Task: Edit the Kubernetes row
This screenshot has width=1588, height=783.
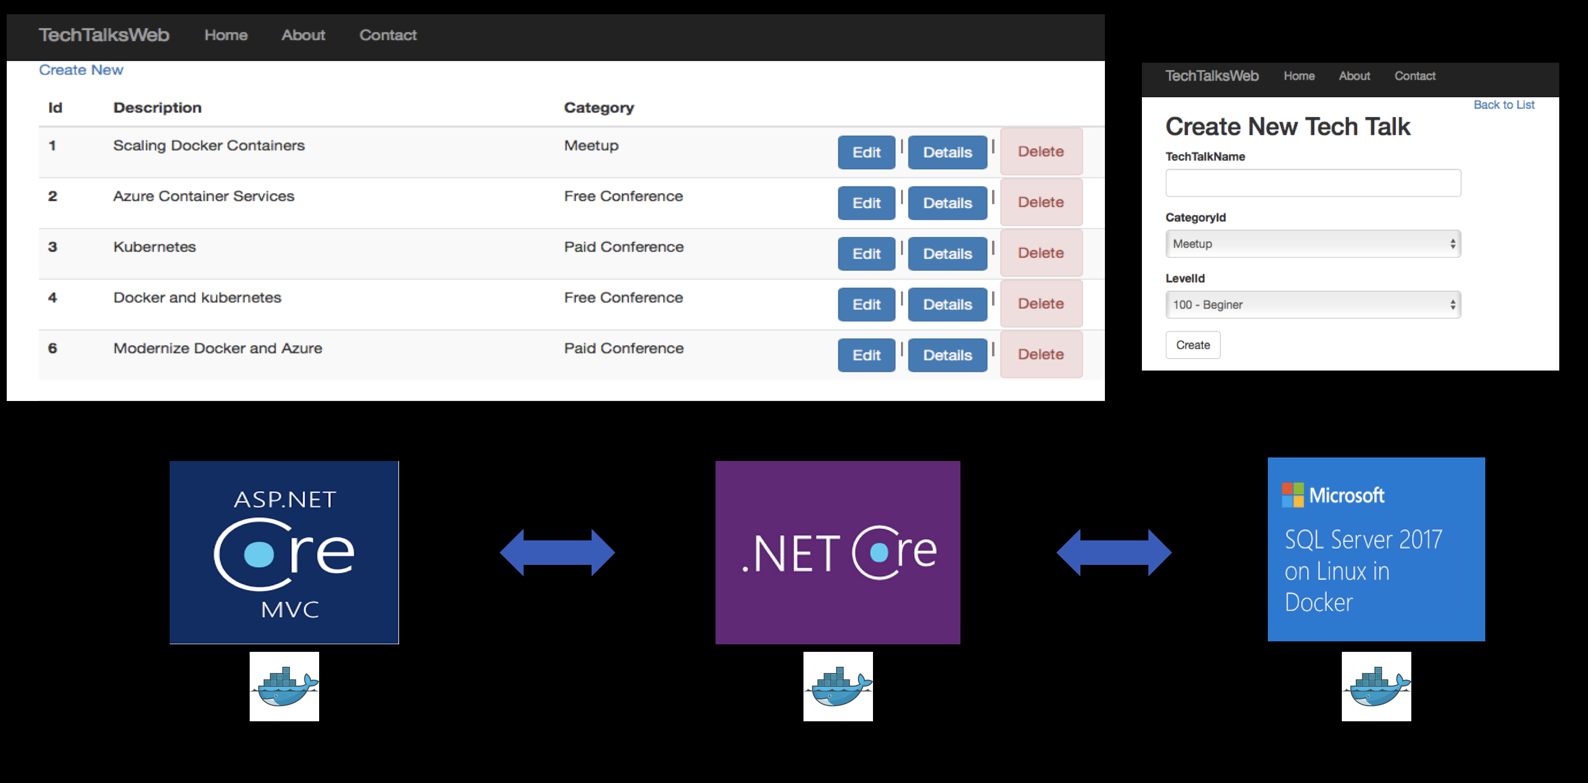Action: tap(866, 254)
